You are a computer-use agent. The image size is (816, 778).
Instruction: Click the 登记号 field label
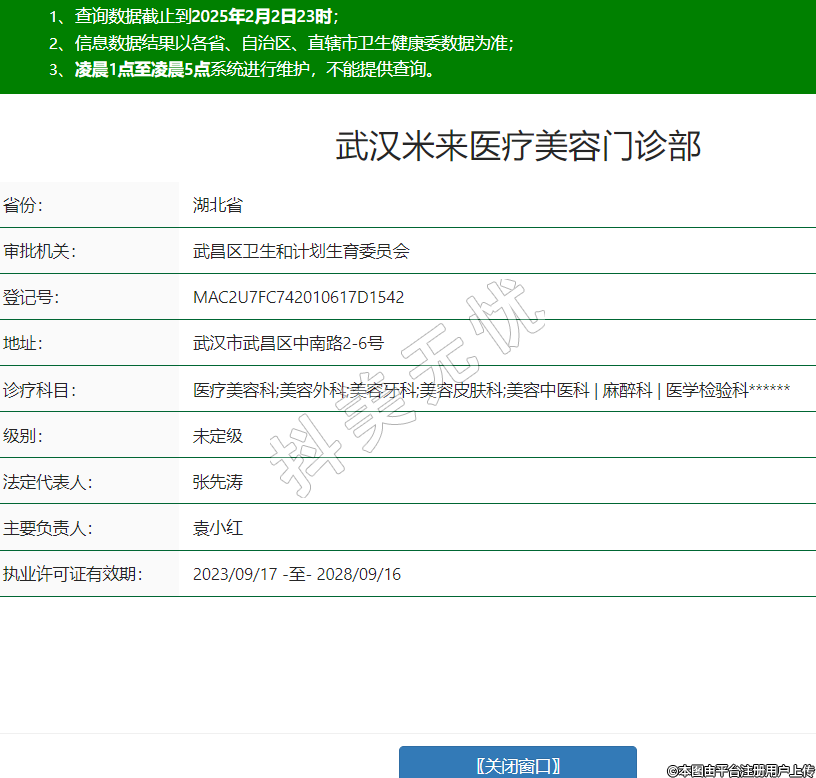(31, 298)
